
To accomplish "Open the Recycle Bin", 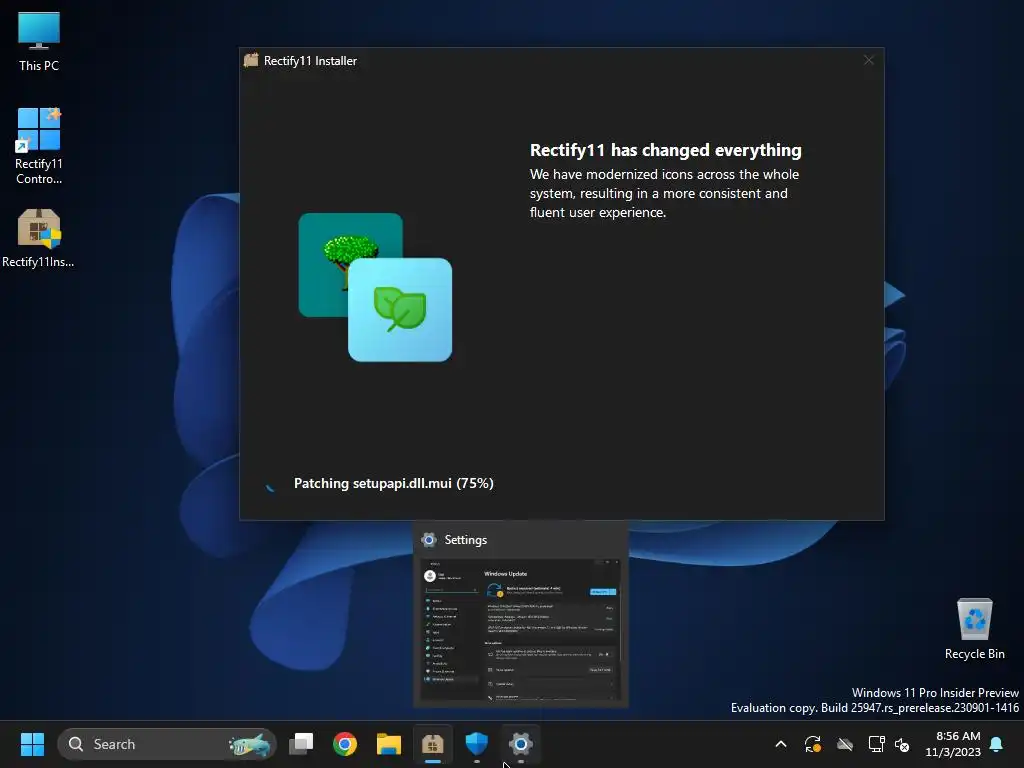I will click(x=974, y=630).
